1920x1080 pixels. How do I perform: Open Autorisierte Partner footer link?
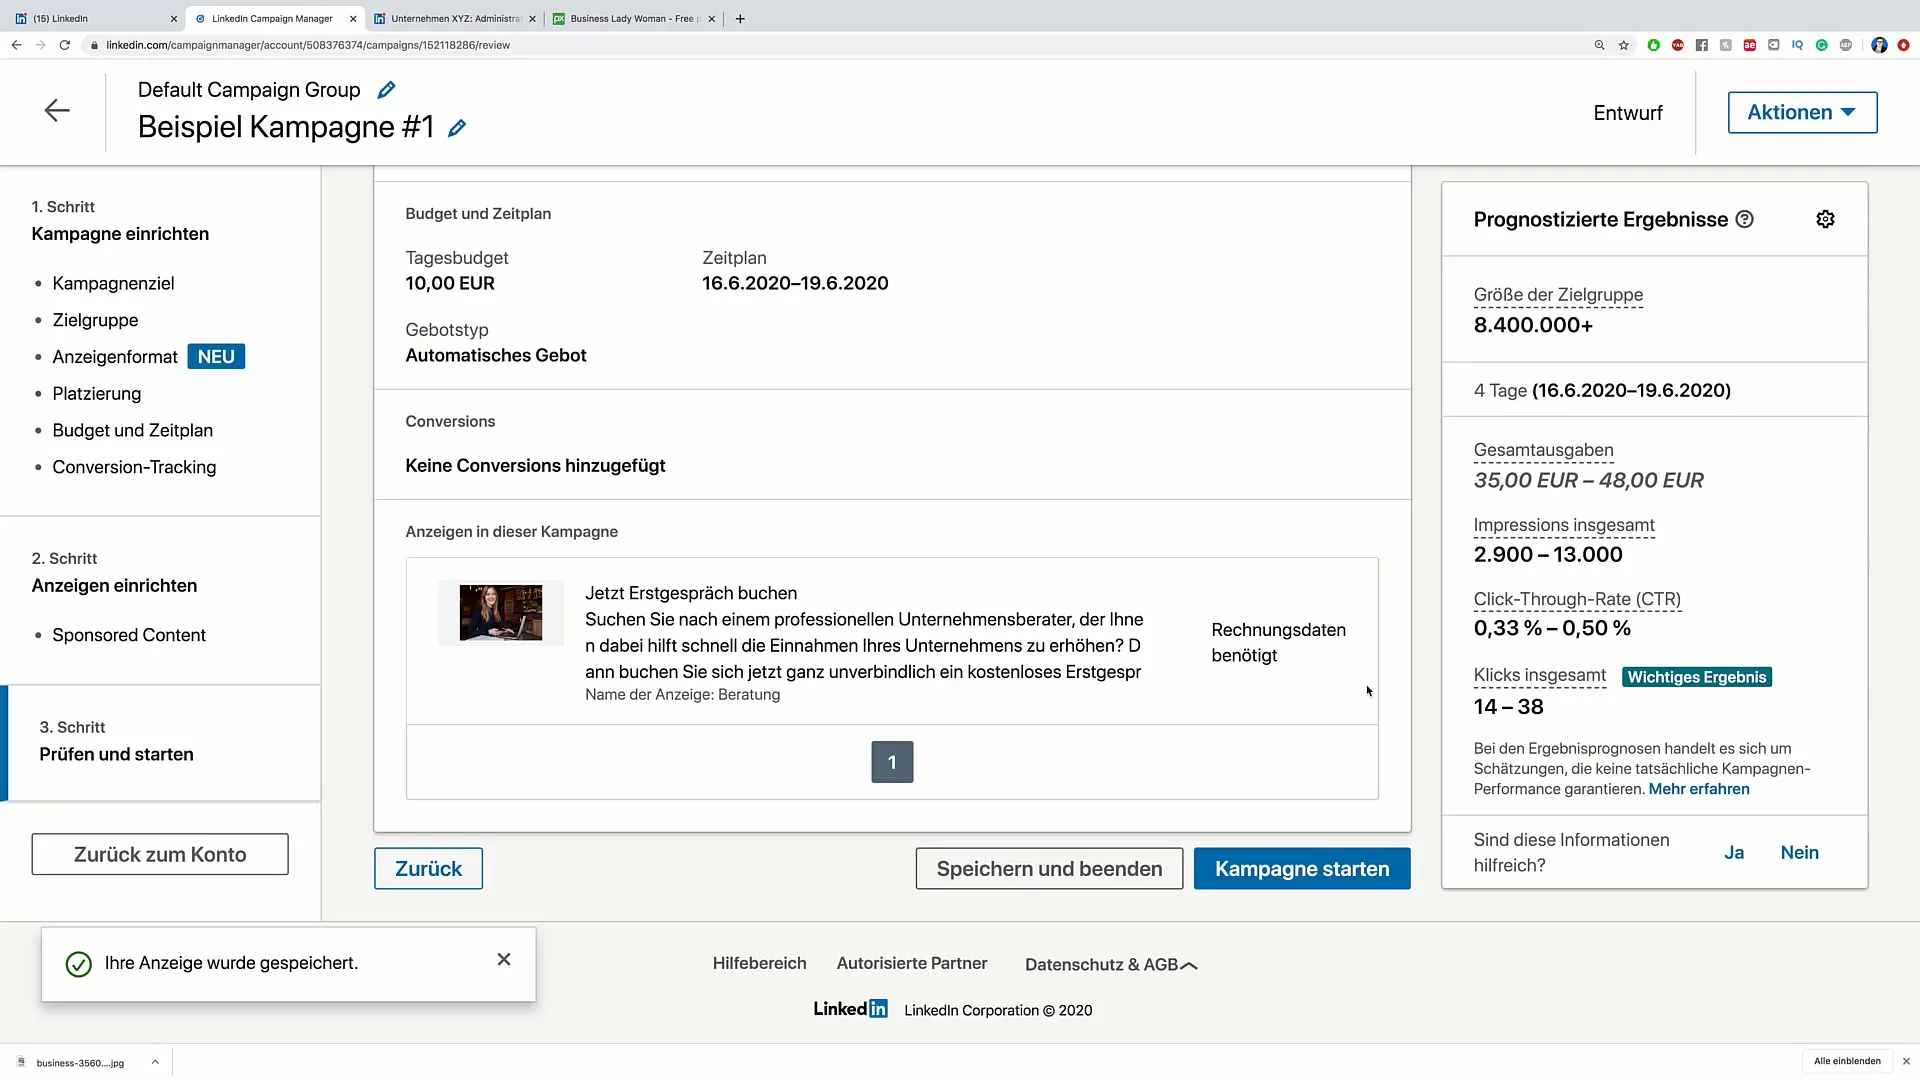point(912,963)
